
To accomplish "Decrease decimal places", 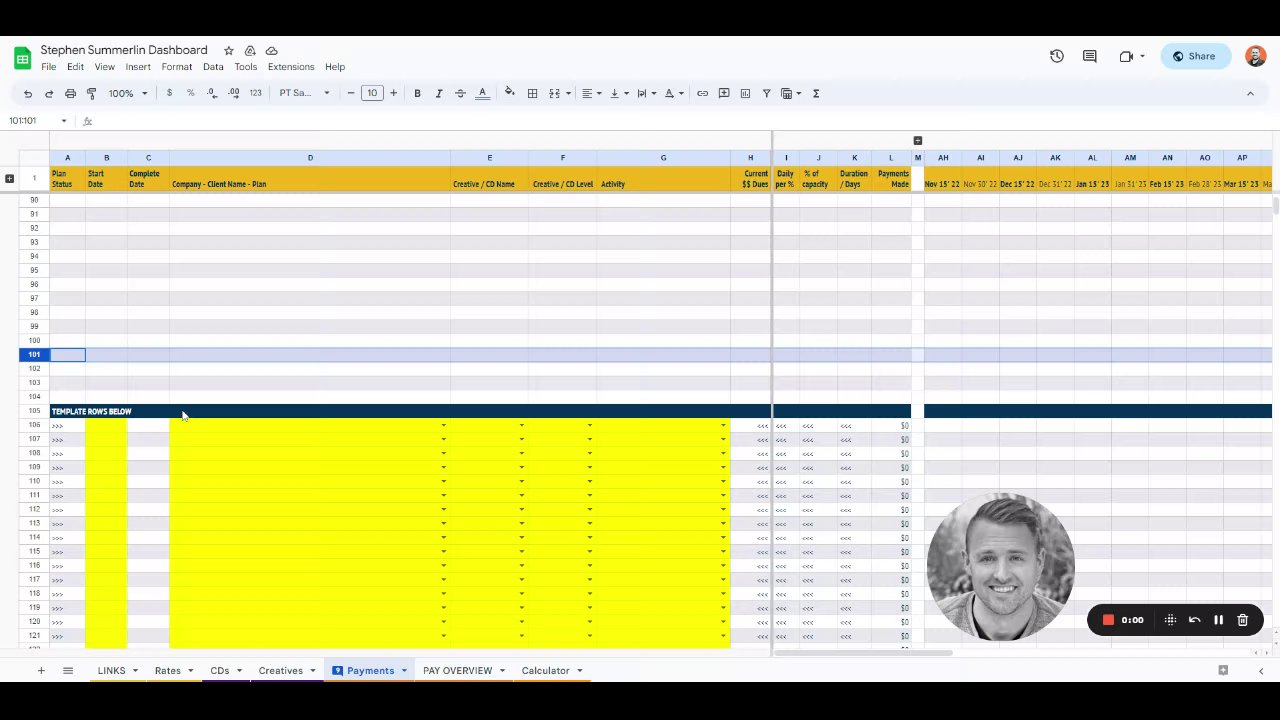I will point(211,93).
